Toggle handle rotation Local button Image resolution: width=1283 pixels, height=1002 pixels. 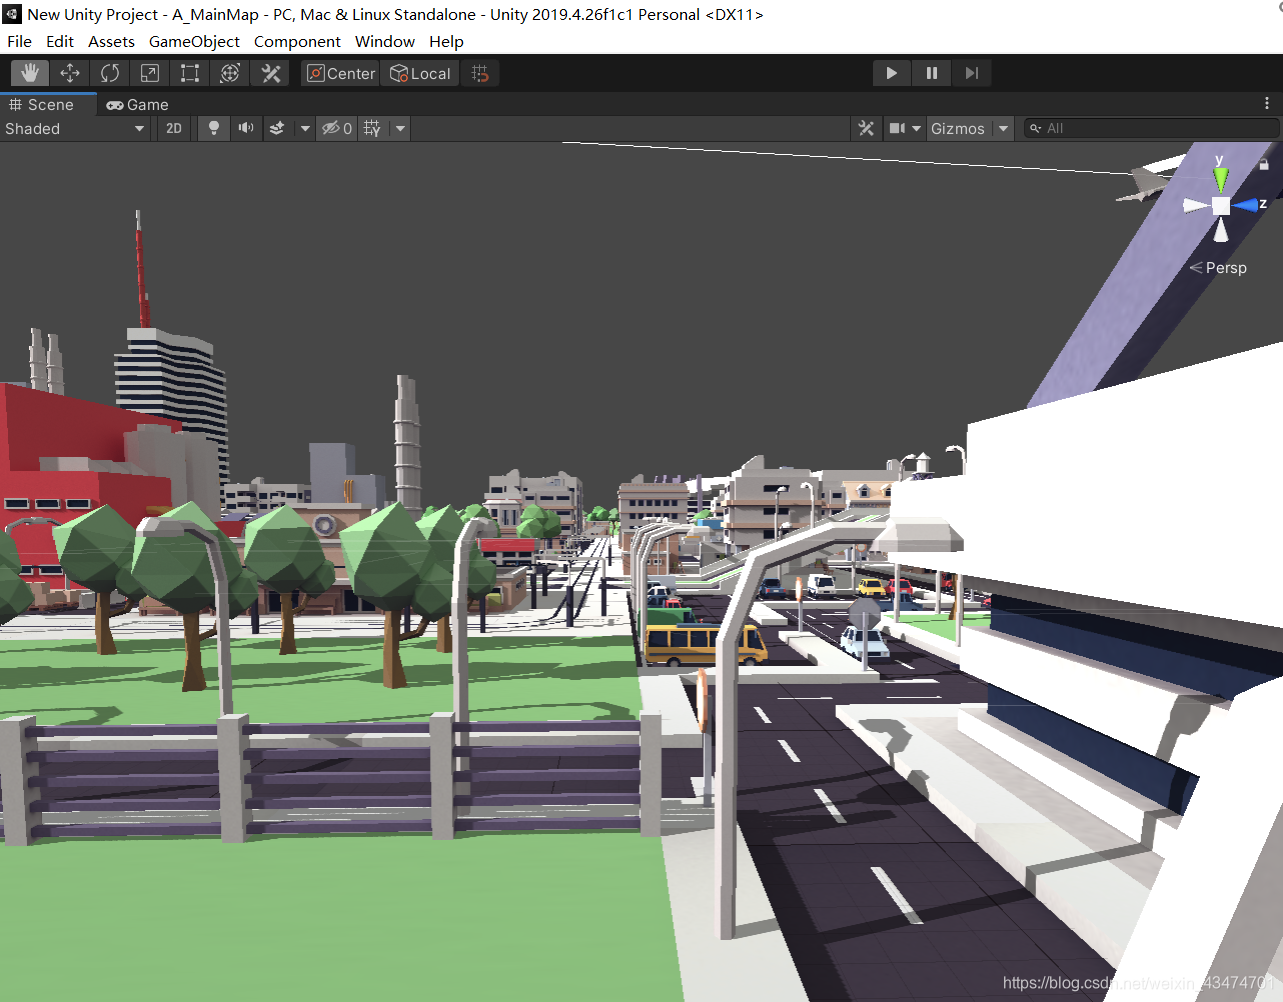(420, 73)
